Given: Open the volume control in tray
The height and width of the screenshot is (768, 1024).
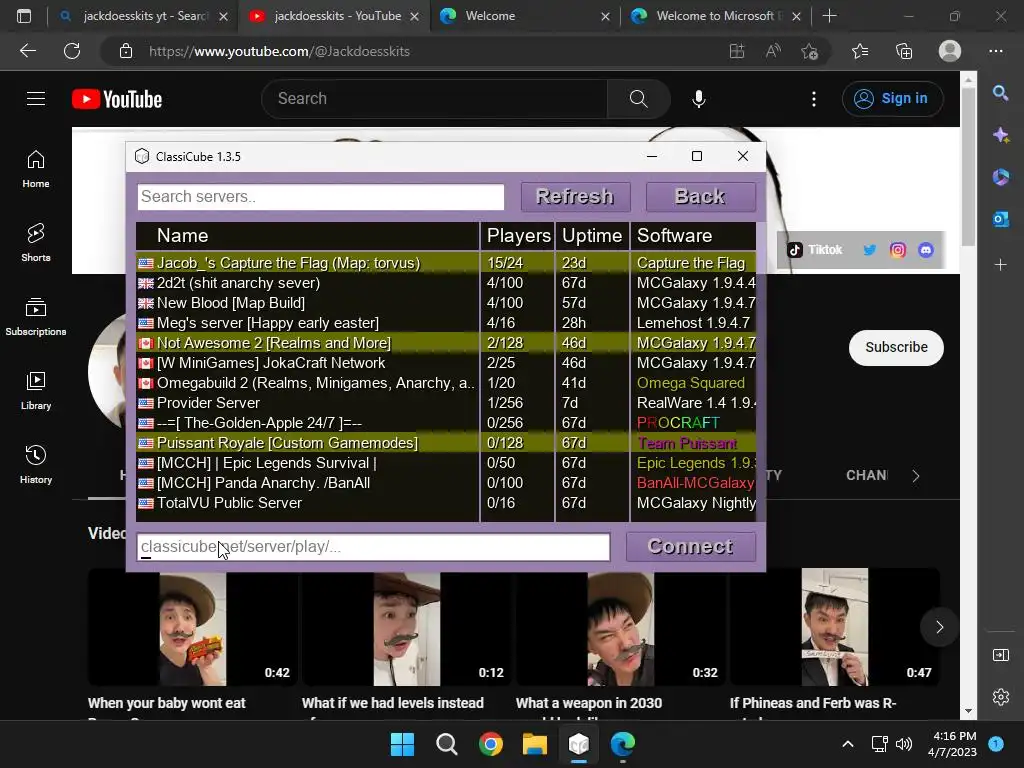Looking at the screenshot, I should coord(904,744).
